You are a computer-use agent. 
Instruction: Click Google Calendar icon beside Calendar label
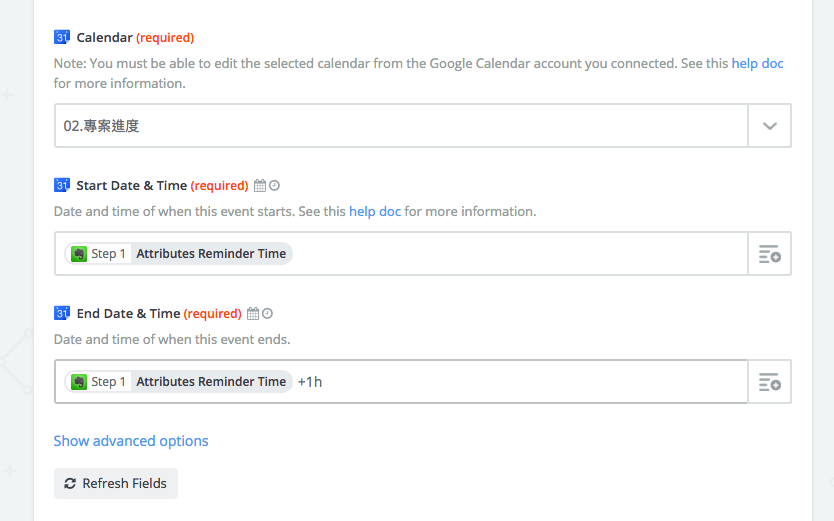coord(62,38)
